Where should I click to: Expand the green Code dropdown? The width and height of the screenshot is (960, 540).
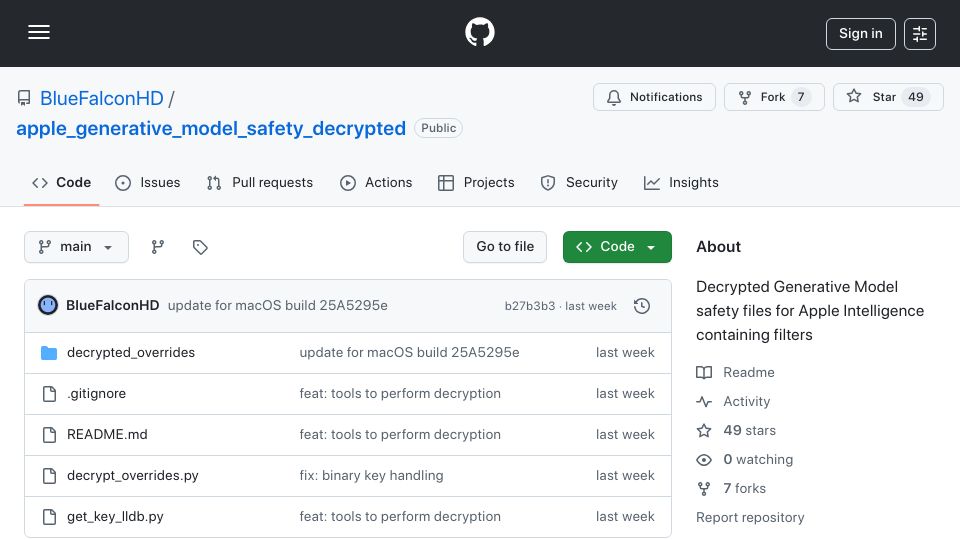coord(617,247)
